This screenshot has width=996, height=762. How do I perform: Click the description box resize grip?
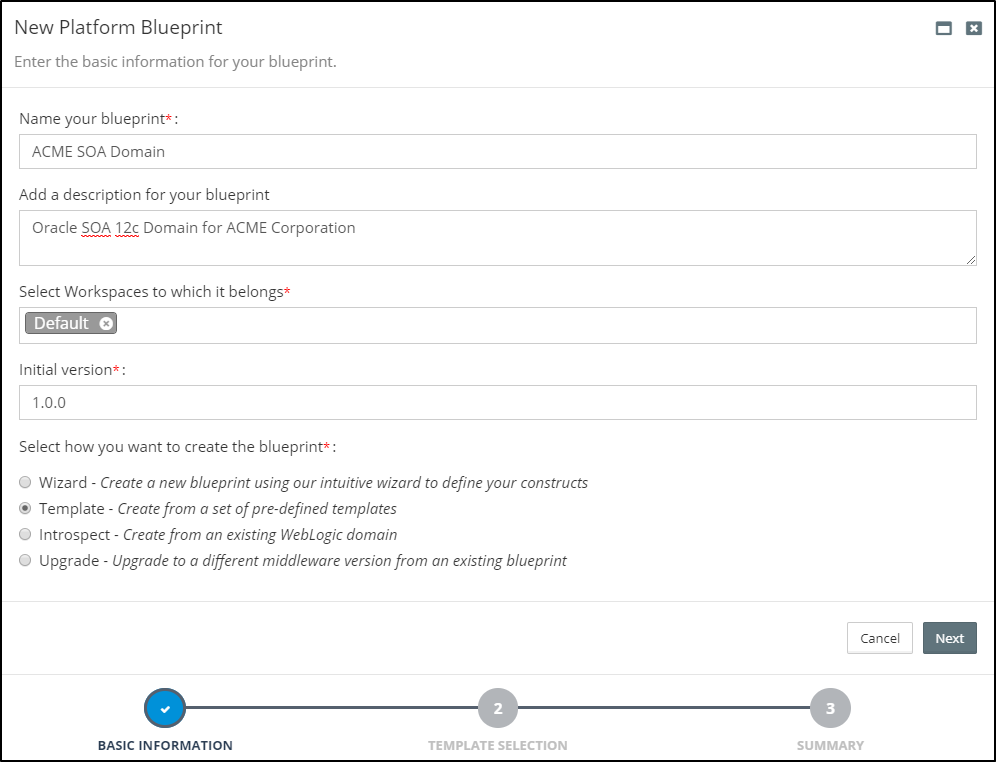[x=971, y=261]
